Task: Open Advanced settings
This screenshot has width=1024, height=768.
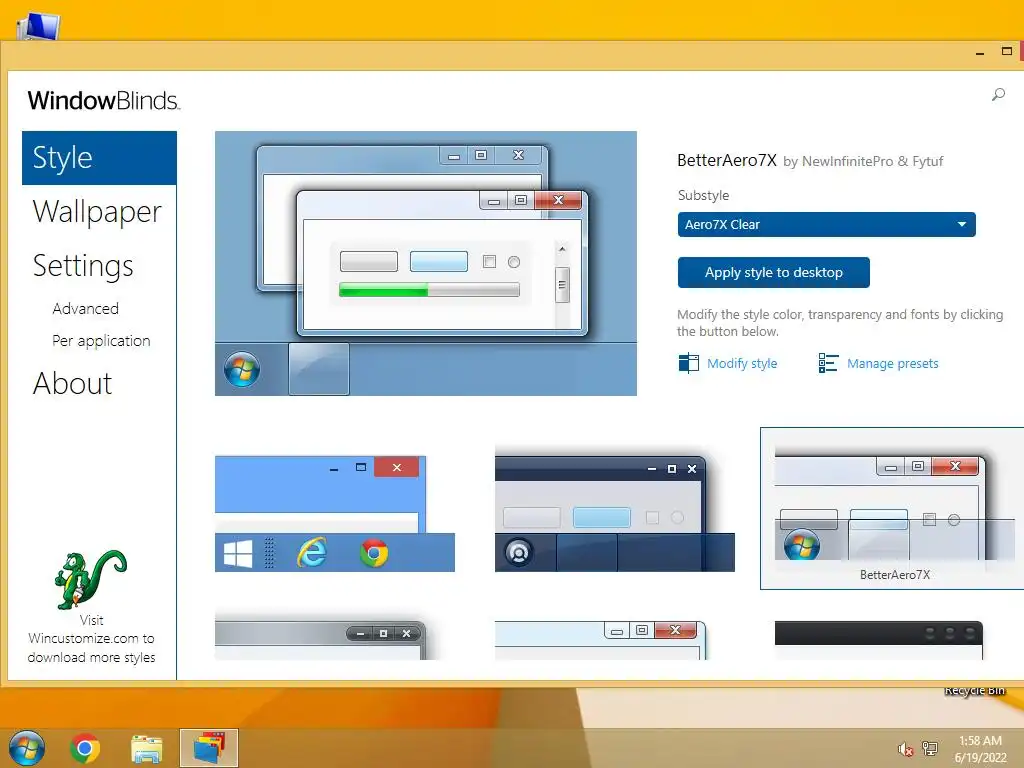Action: [86, 308]
